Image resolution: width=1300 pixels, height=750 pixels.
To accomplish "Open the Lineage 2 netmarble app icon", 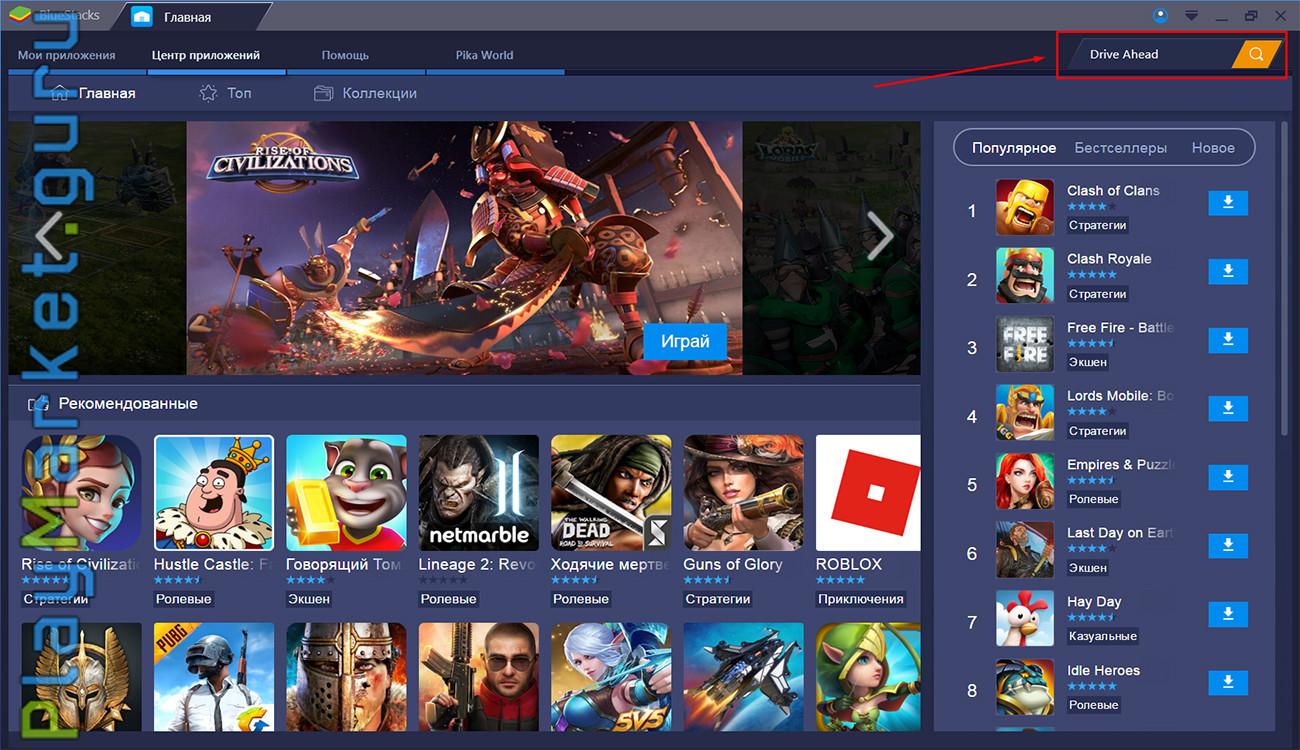I will (x=479, y=493).
